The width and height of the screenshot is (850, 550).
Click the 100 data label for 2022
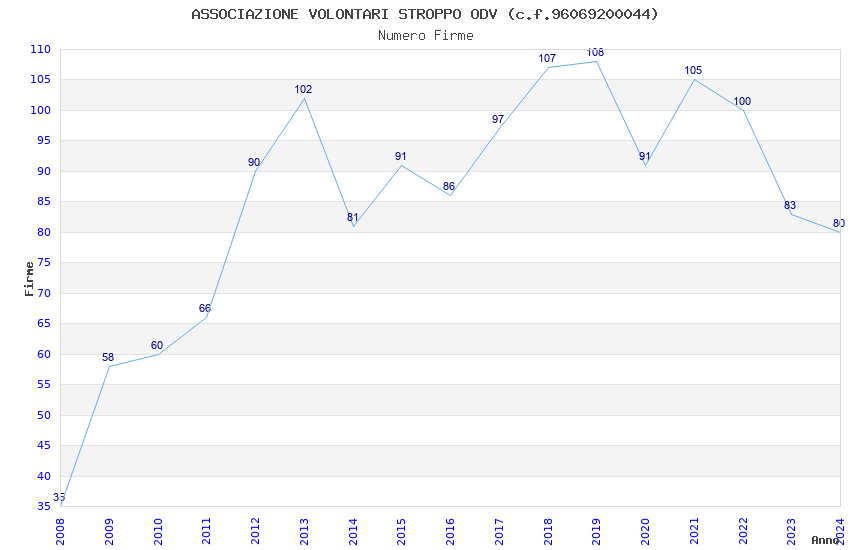pyautogui.click(x=742, y=101)
